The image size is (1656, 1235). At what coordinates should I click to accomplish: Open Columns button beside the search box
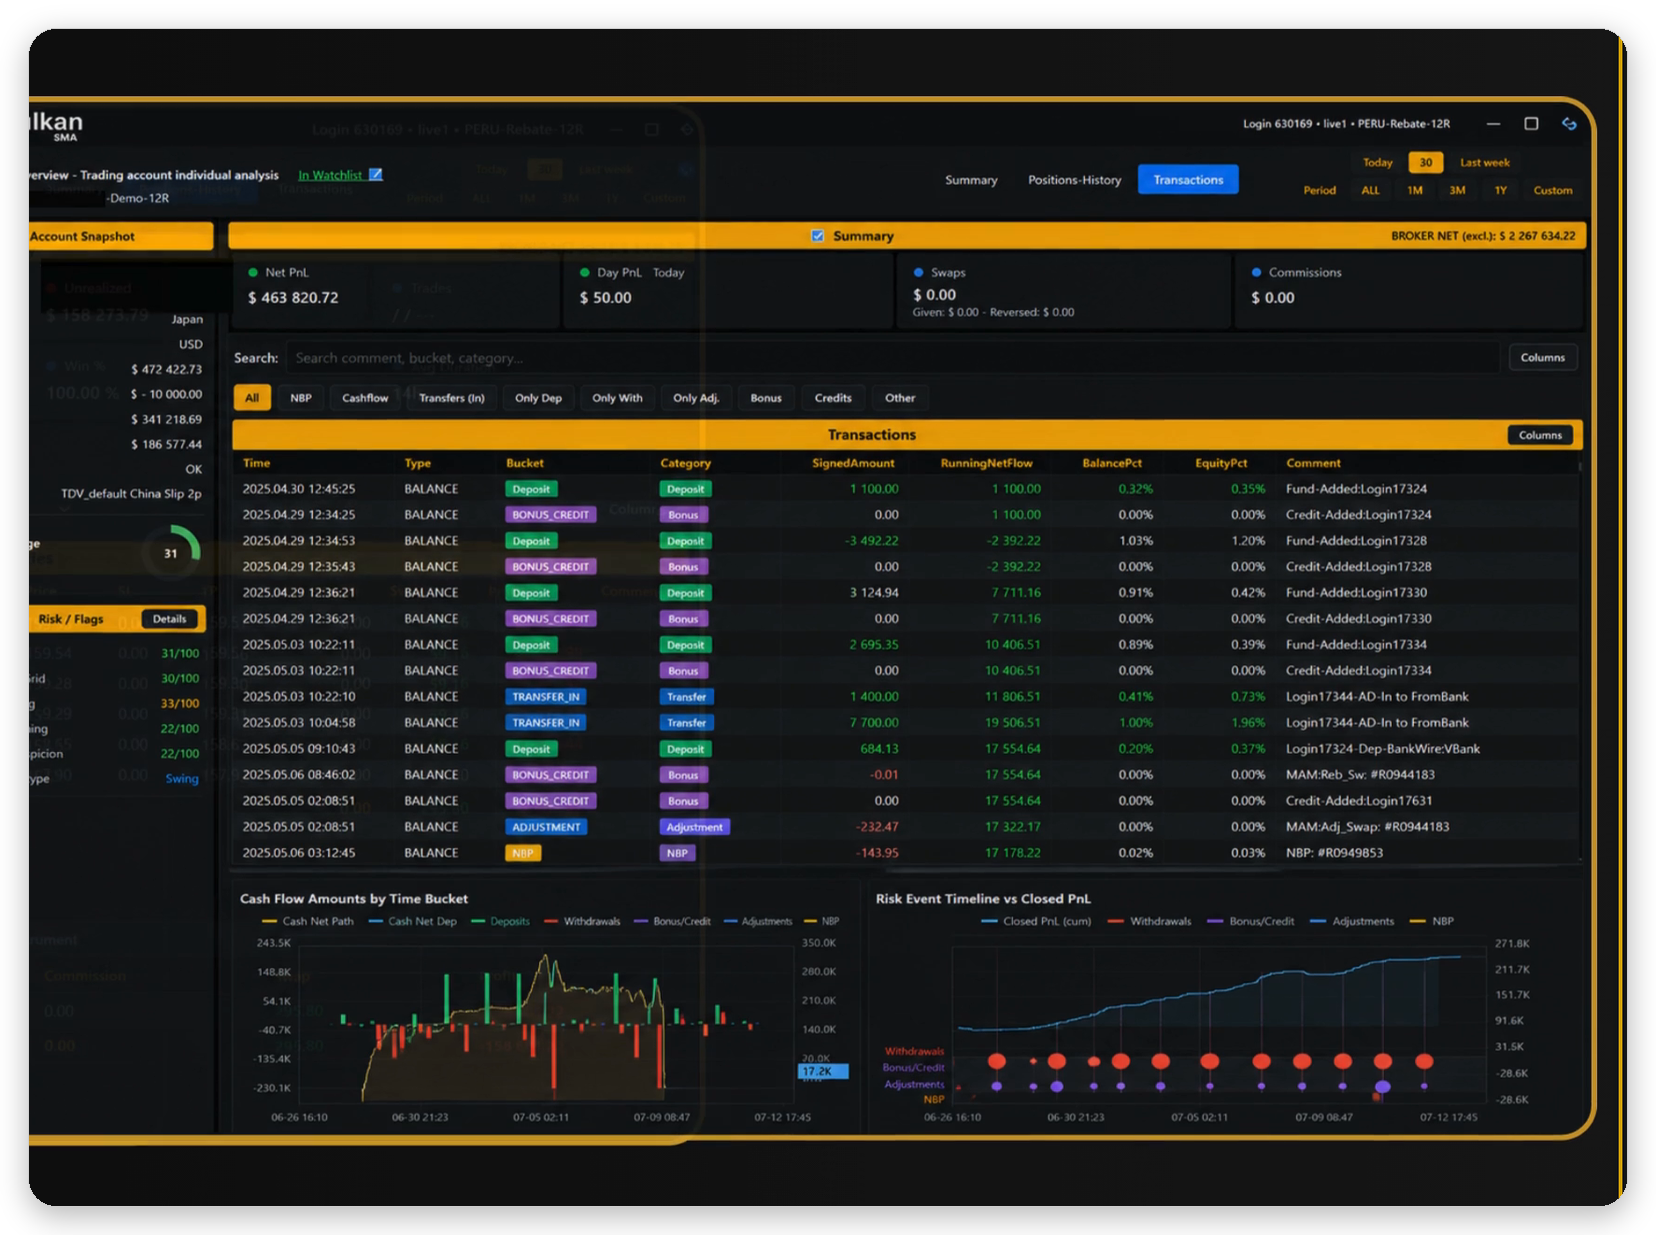click(x=1542, y=358)
